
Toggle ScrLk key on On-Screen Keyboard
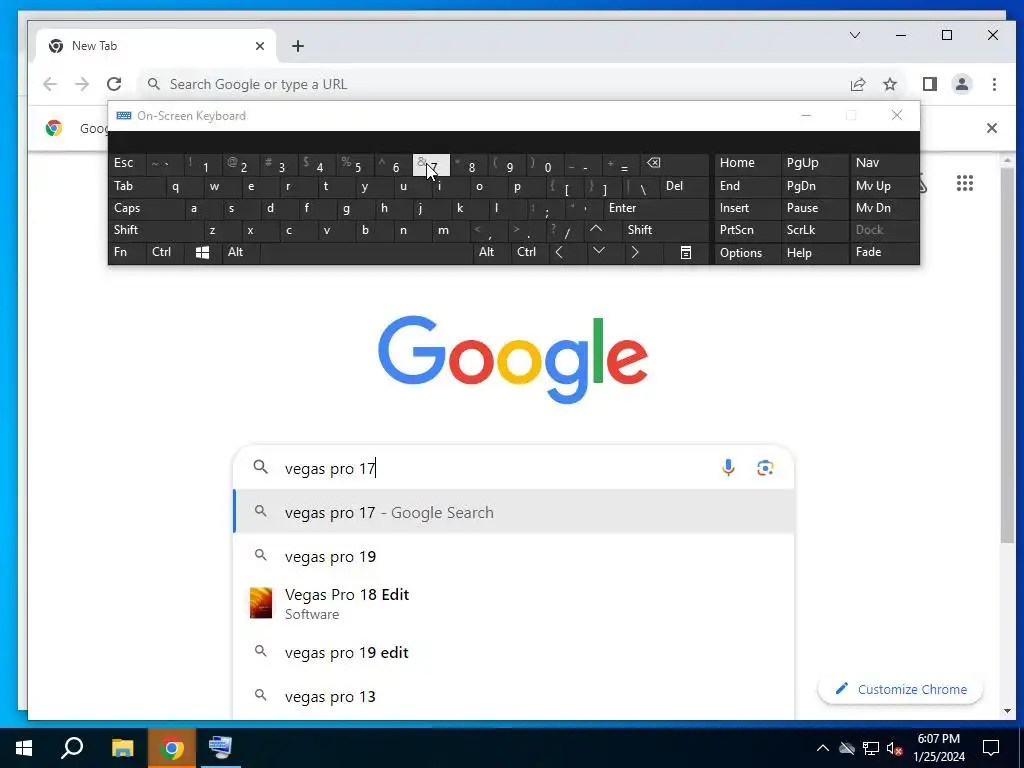pos(814,230)
